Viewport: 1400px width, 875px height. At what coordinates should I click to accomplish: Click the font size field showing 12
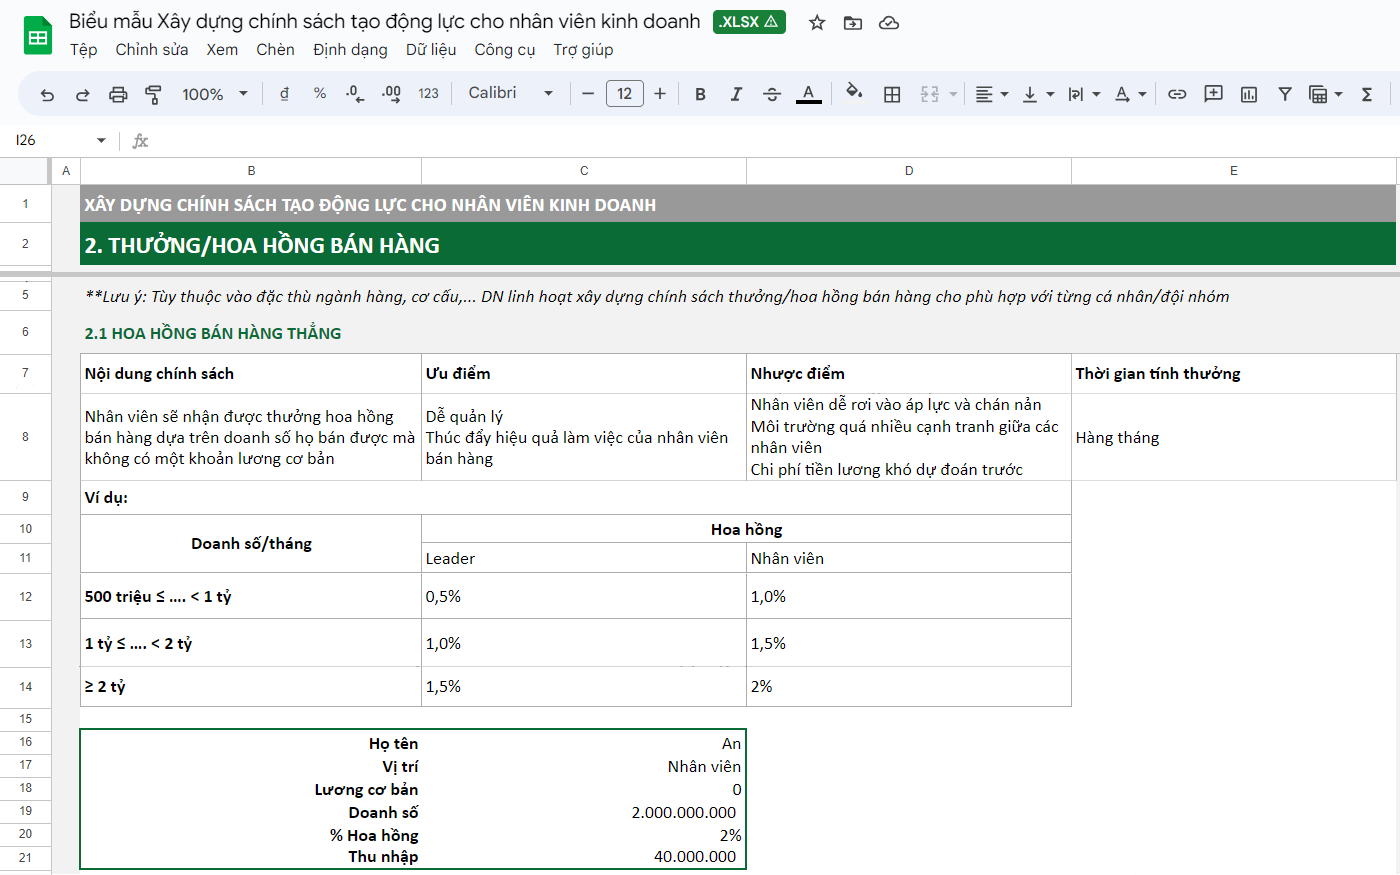point(625,94)
